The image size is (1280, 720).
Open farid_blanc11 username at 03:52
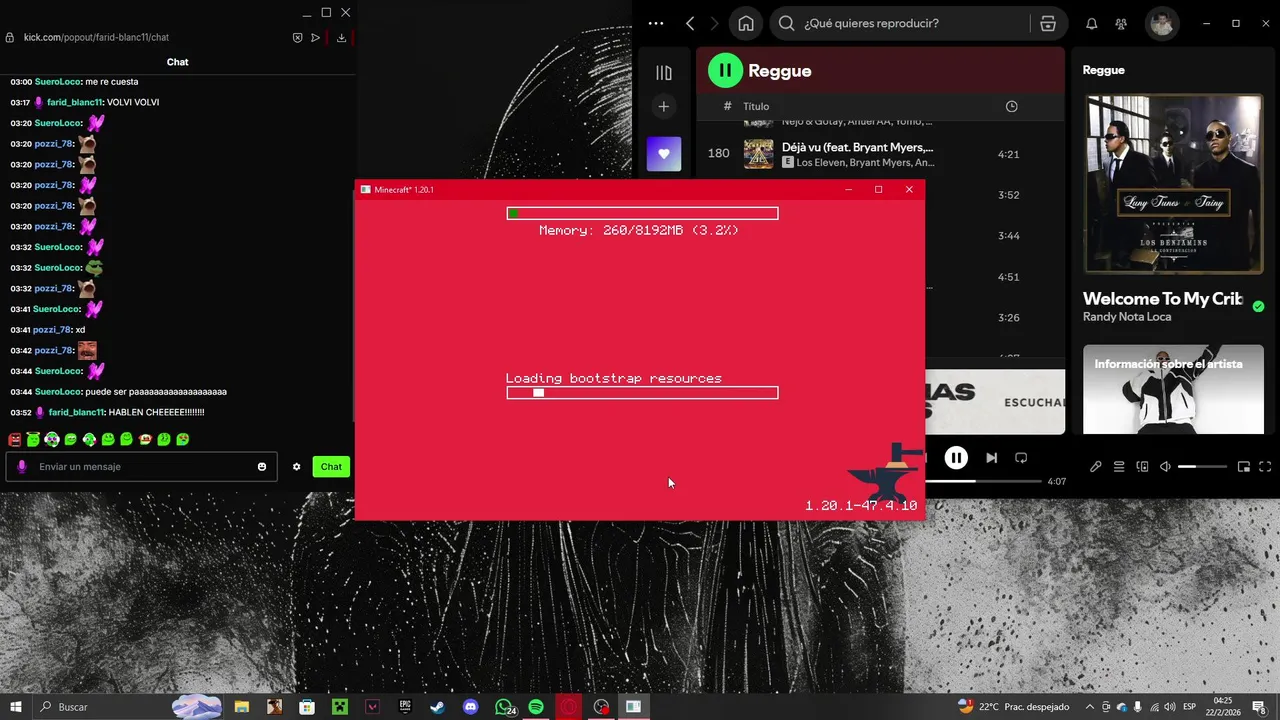[76, 412]
